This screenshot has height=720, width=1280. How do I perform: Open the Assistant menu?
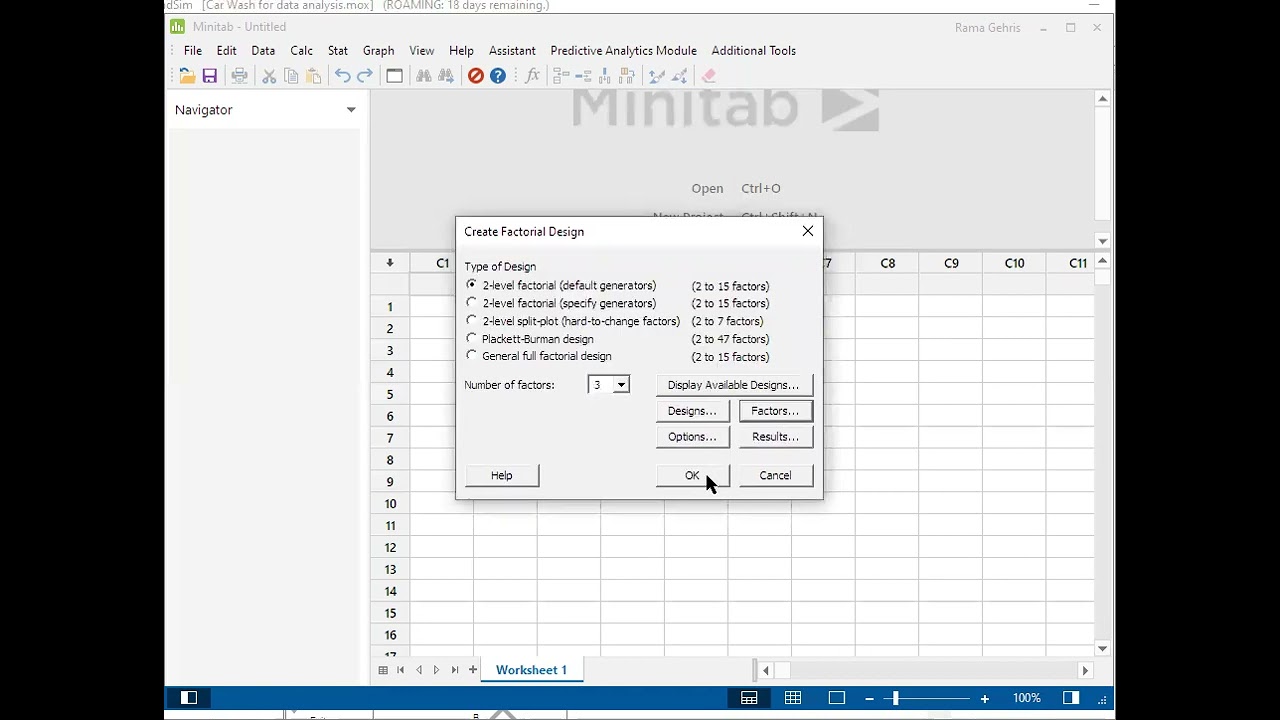pyautogui.click(x=512, y=50)
